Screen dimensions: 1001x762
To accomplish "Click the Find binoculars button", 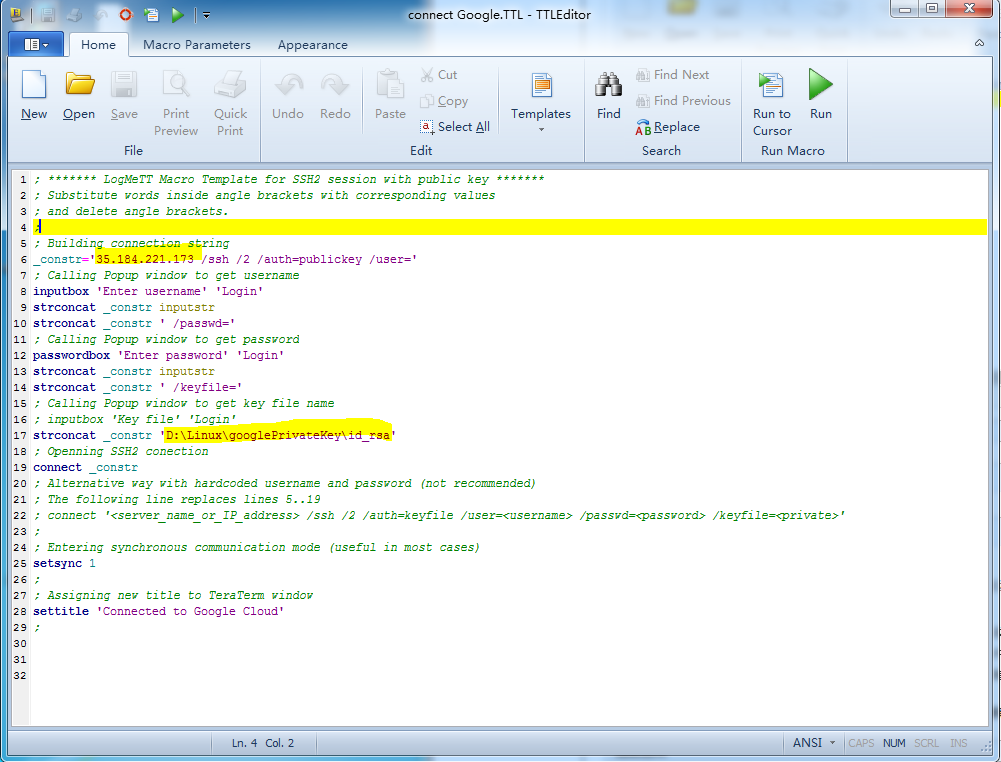I will [608, 96].
